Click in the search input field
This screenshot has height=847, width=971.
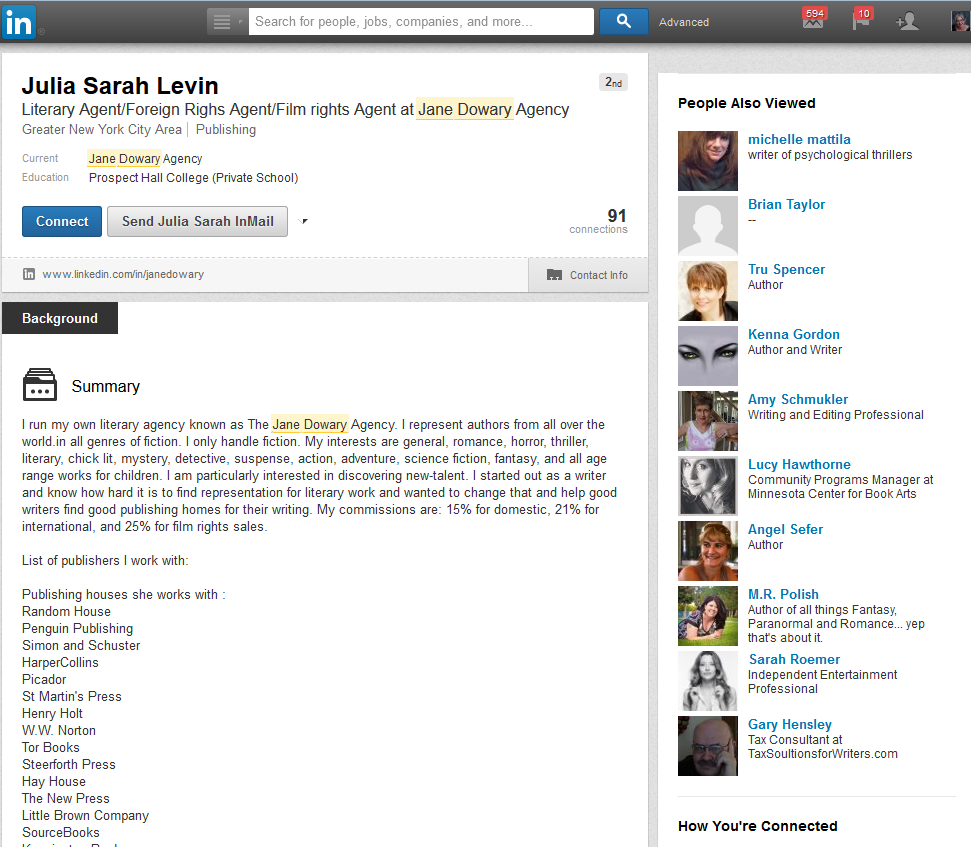point(420,21)
